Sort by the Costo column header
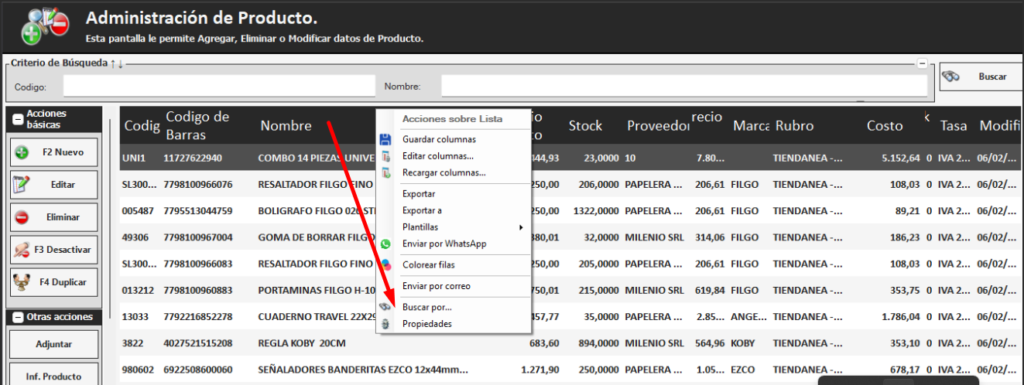Screen dimensions: 1024x385 click(x=885, y=126)
